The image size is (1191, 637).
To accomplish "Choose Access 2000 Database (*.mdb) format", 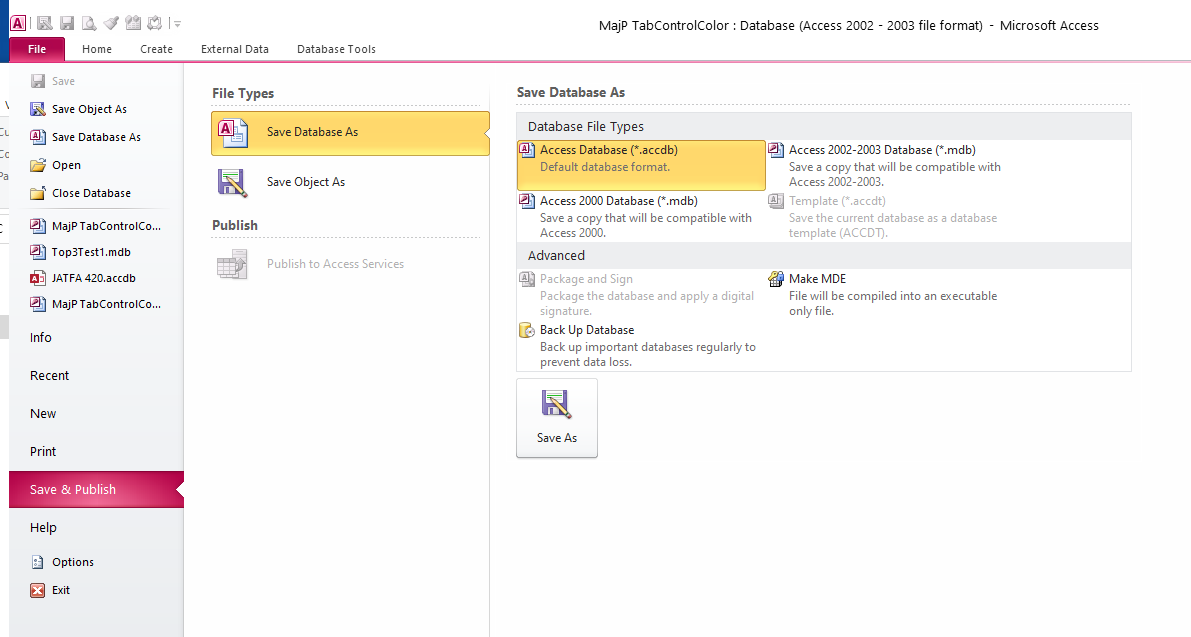I will (x=641, y=216).
